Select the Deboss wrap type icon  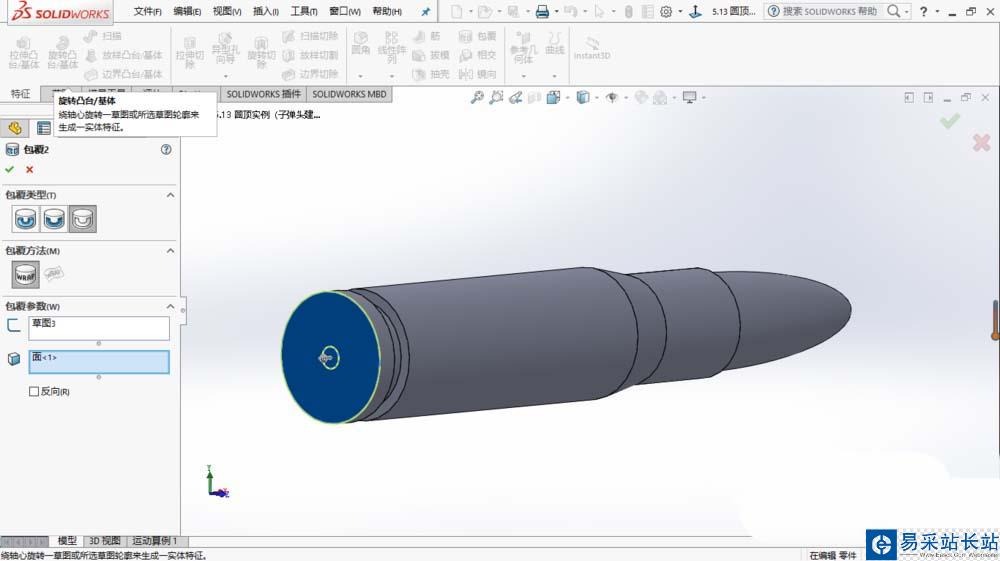pyautogui.click(x=54, y=219)
